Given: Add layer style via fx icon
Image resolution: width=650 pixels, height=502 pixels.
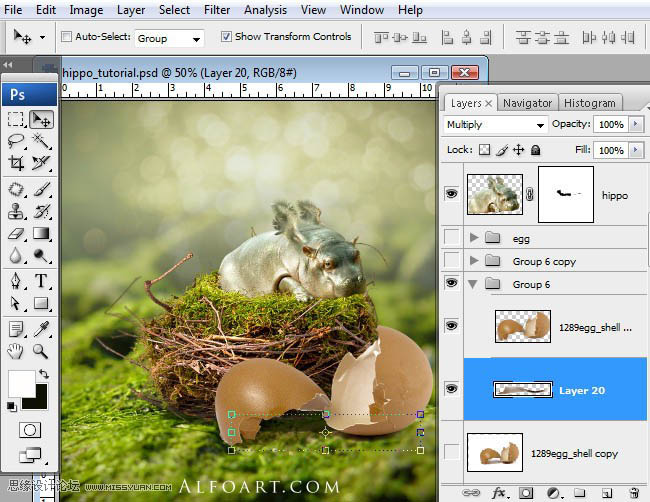Looking at the screenshot, I should coord(499,493).
